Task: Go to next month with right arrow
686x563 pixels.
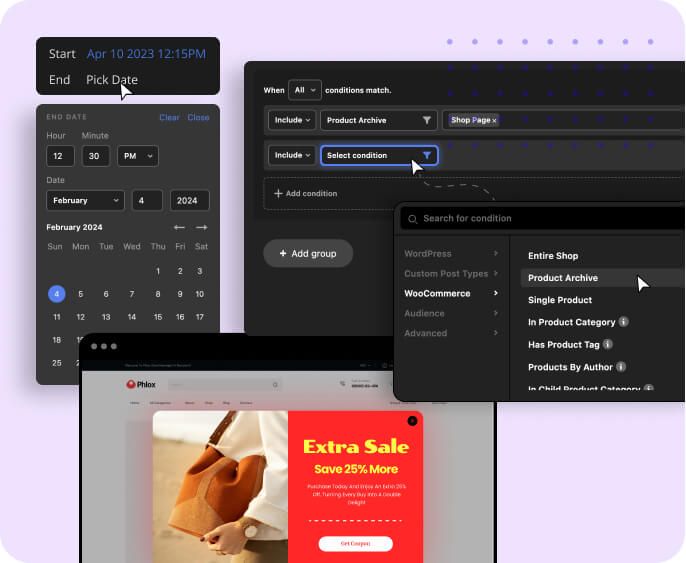Action: (x=202, y=227)
